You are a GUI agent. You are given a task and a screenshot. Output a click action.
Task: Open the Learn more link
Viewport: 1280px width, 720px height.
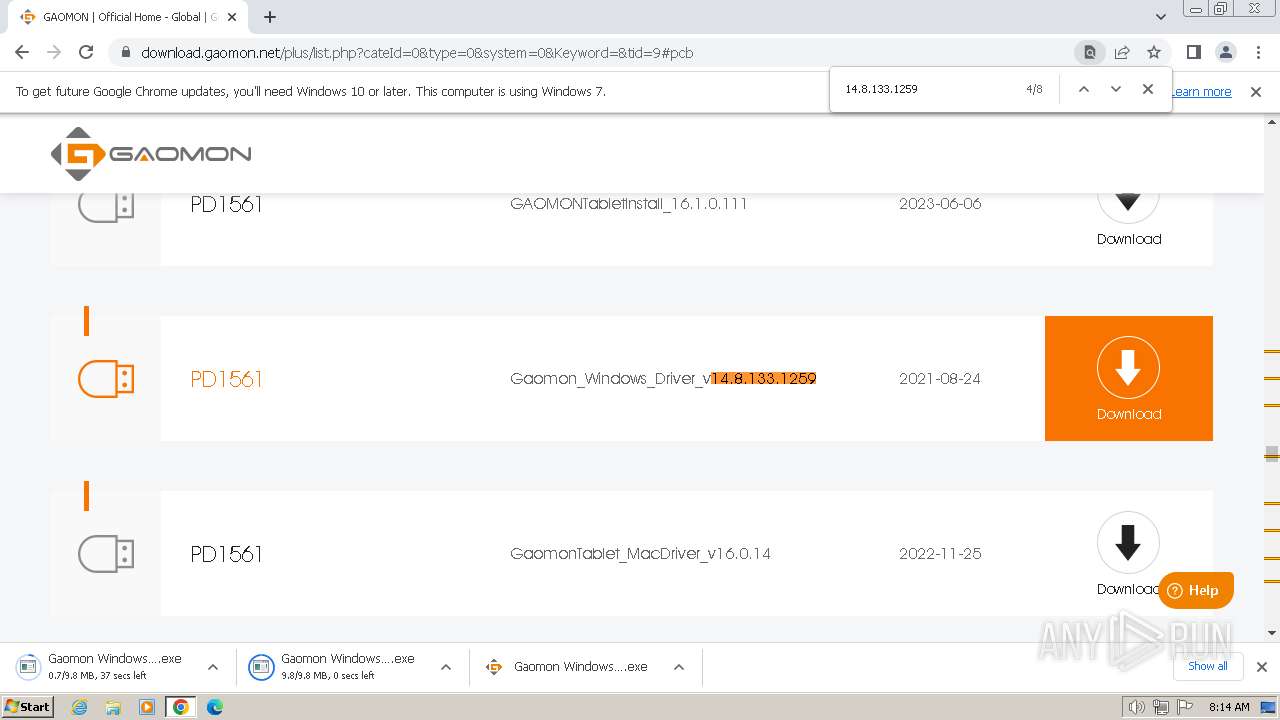point(1202,92)
